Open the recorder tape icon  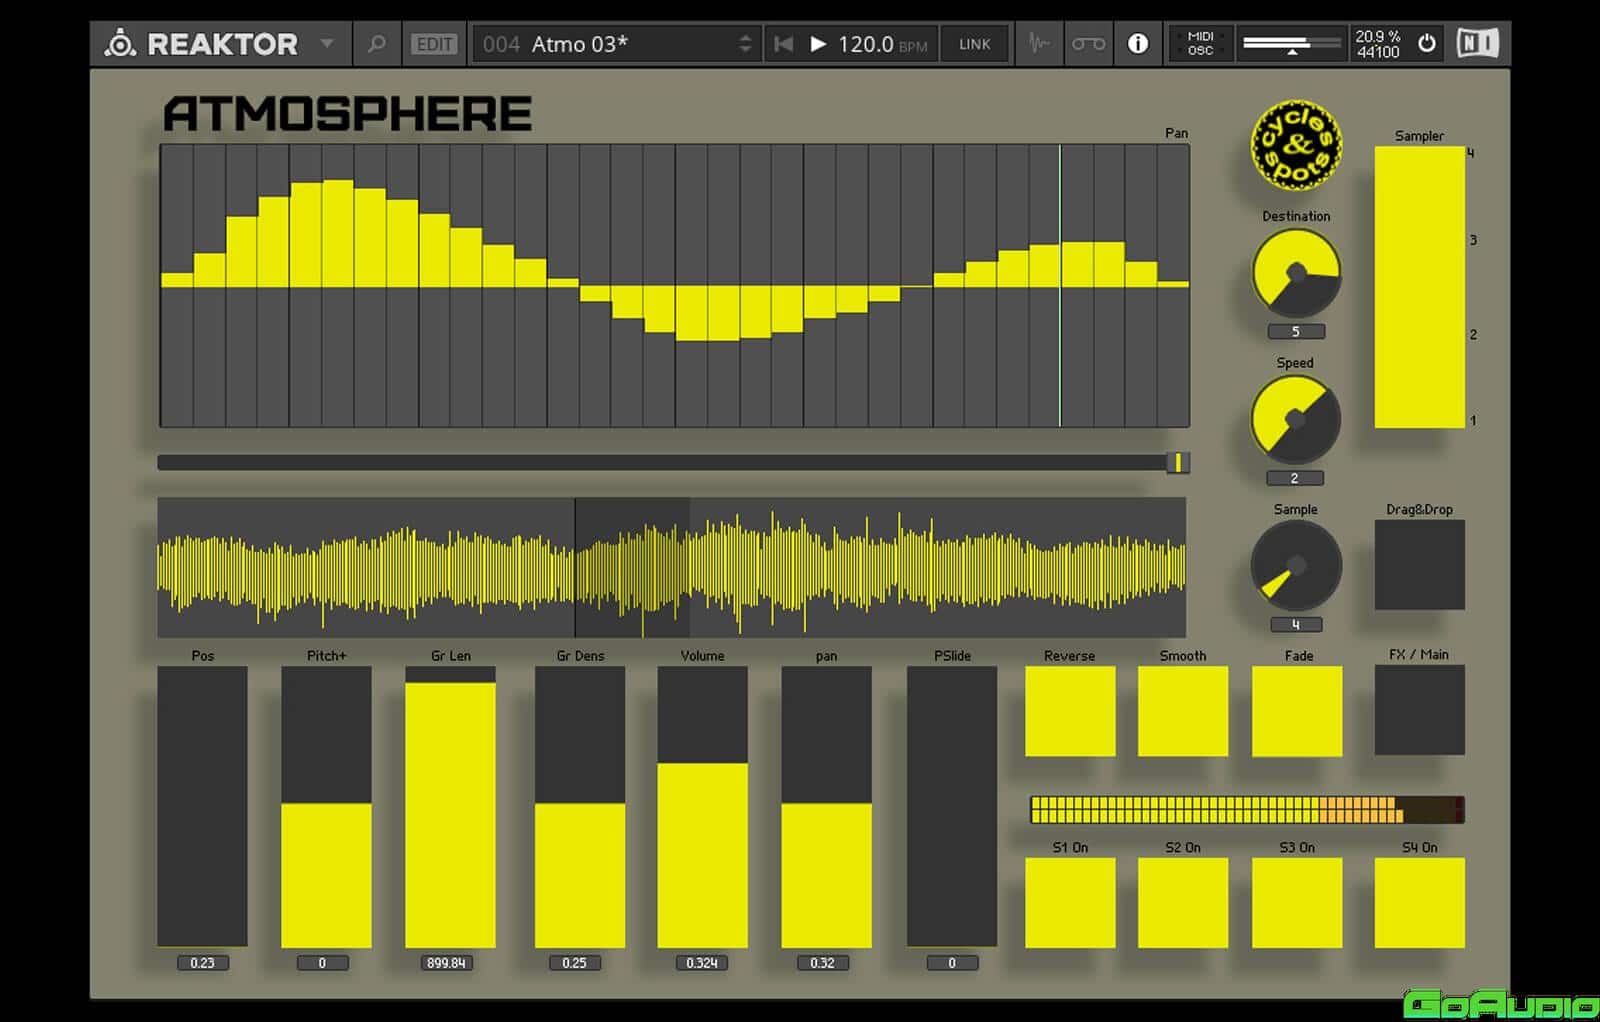coord(1088,44)
